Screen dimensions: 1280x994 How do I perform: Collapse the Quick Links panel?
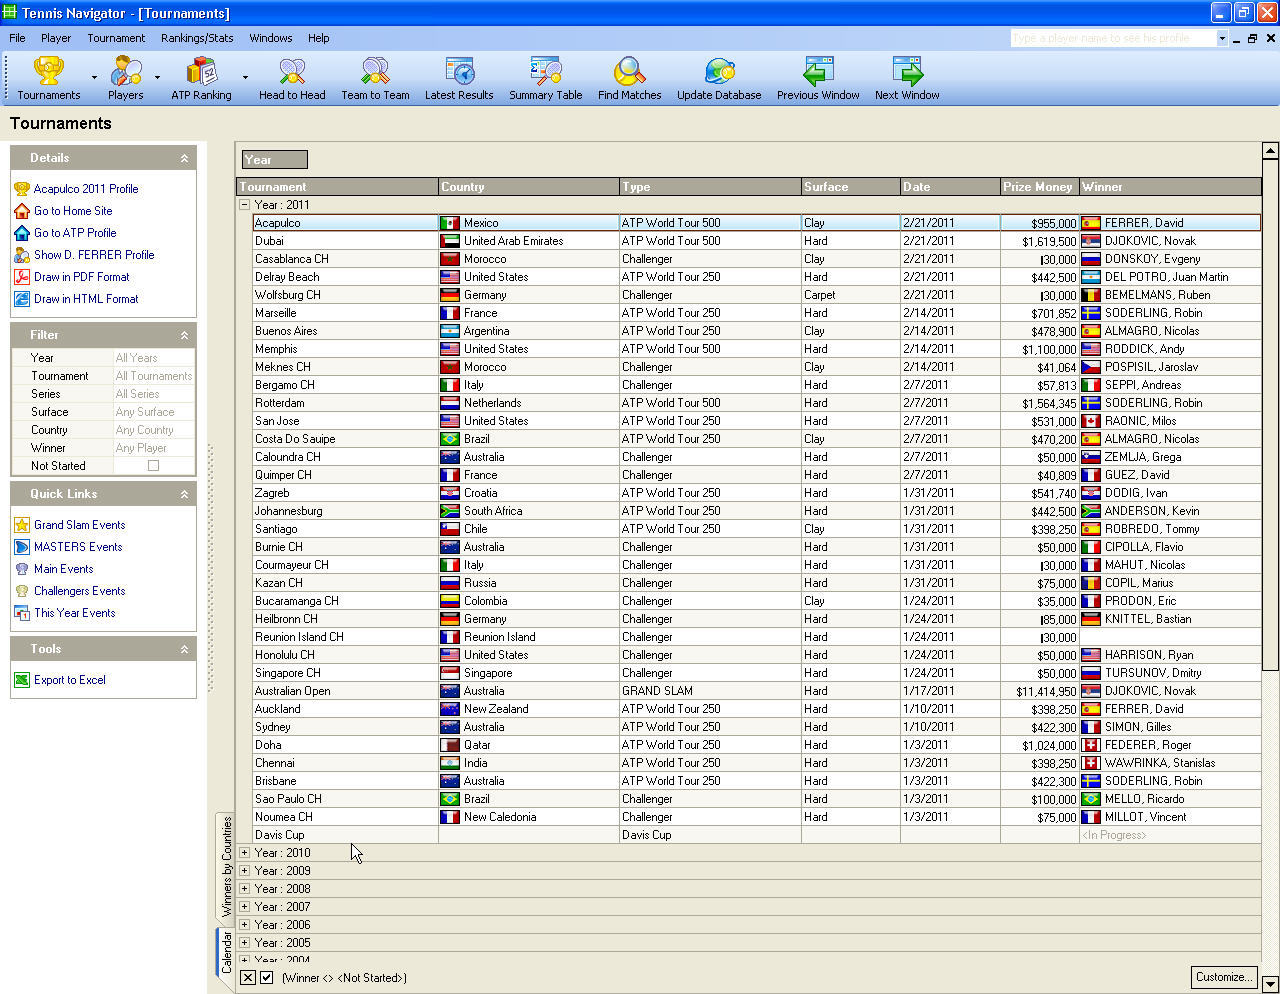point(184,494)
